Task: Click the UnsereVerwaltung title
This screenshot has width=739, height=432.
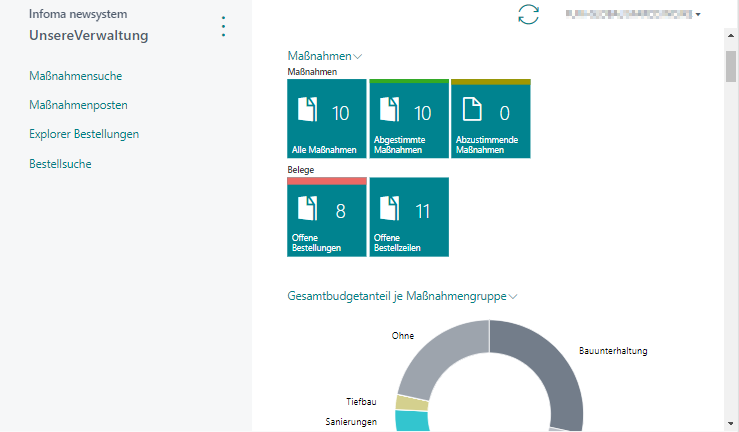Action: coord(89,36)
